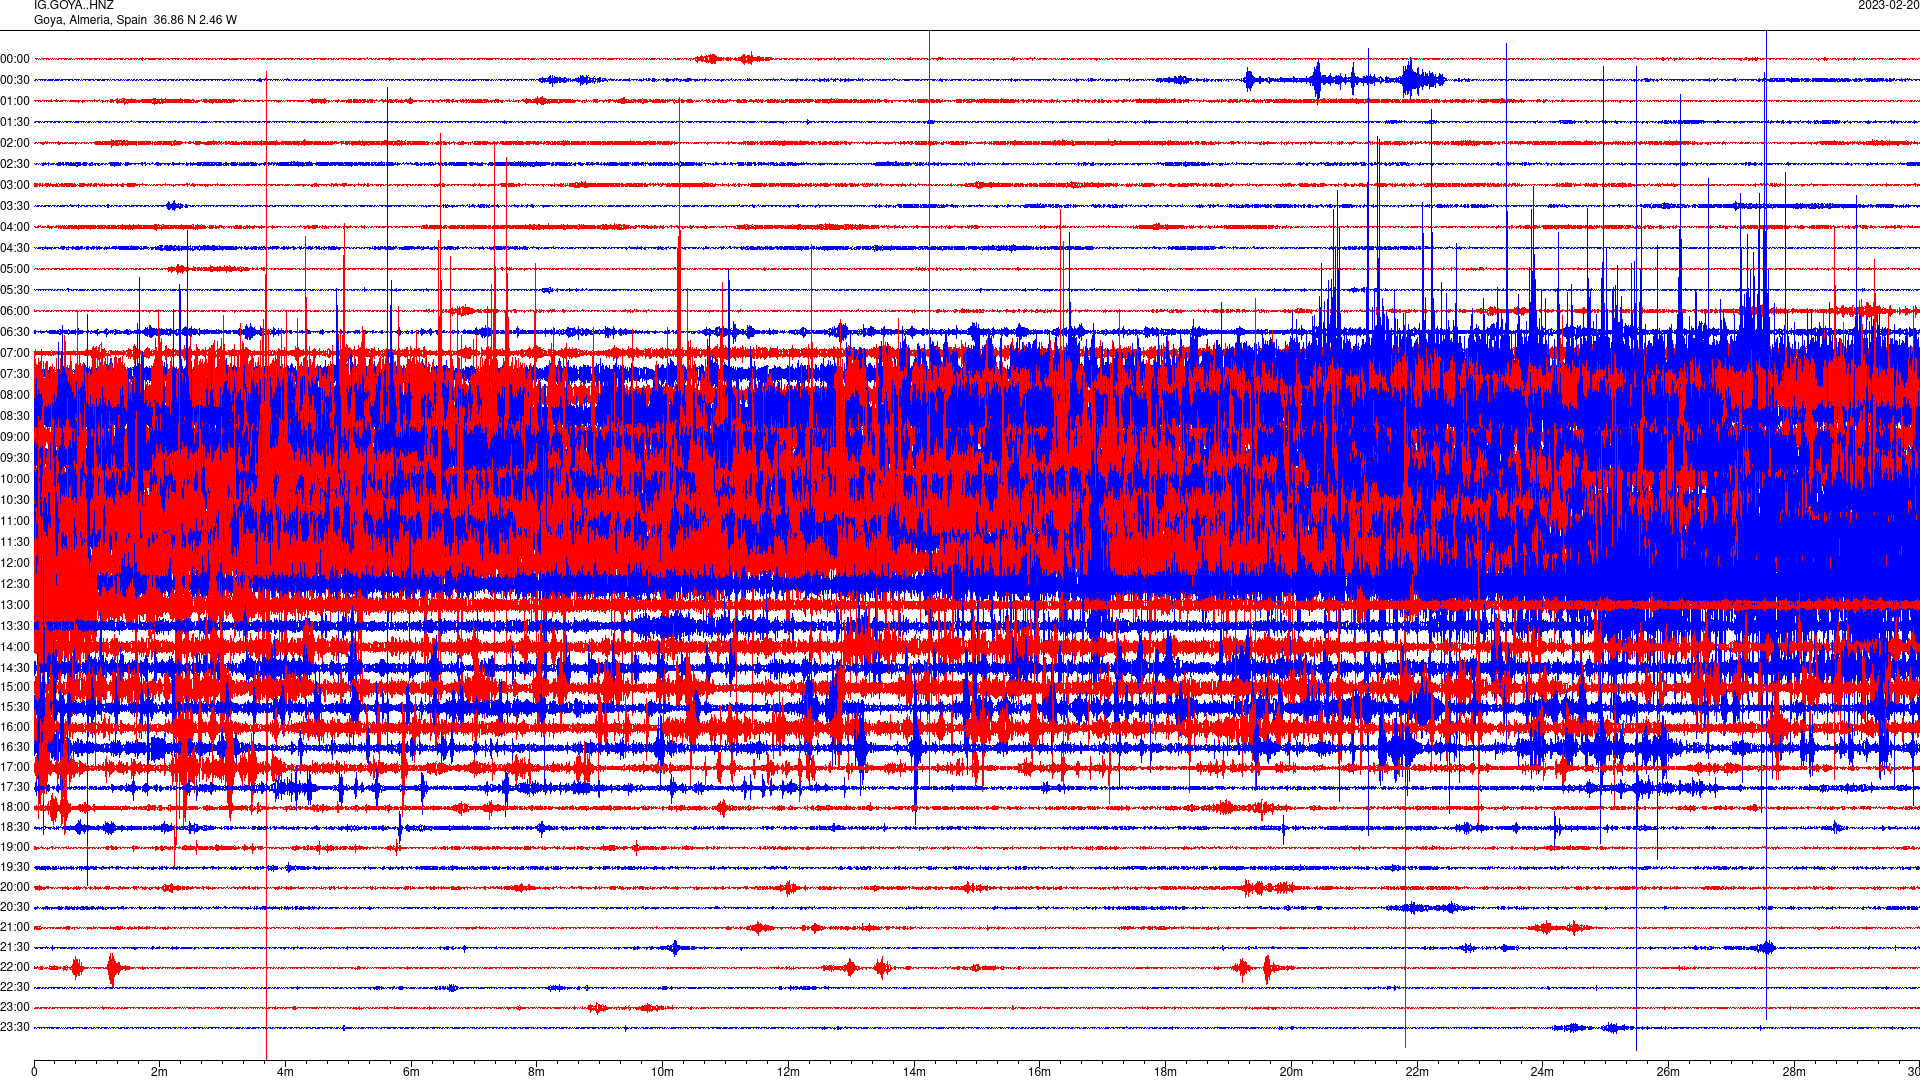Viewport: 1920px width, 1080px height.
Task: Click the date label 2023-02-20
Action: coord(1888,5)
